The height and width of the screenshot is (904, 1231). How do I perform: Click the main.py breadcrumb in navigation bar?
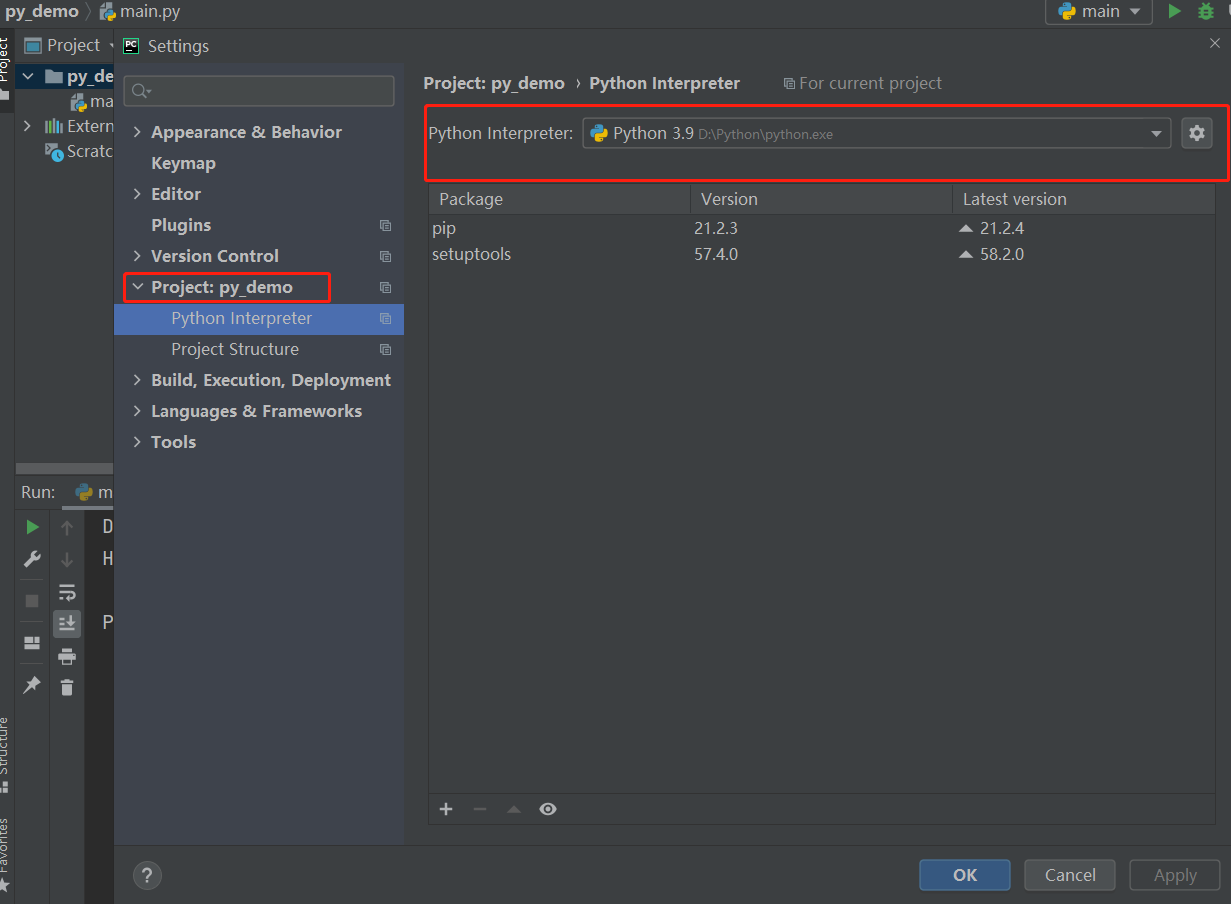click(x=140, y=12)
